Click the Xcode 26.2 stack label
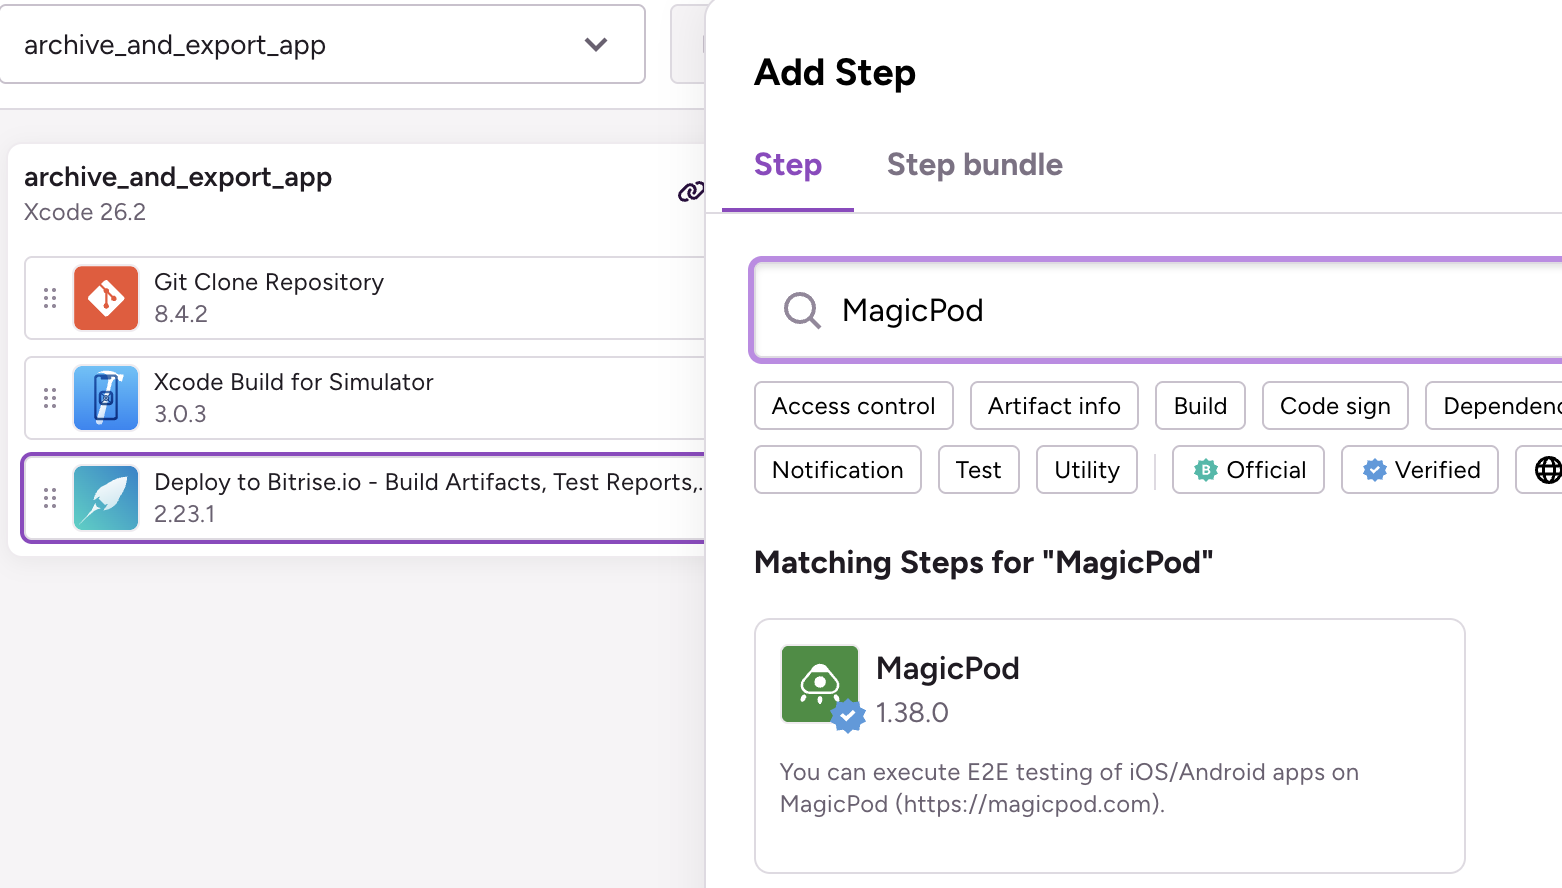 click(85, 212)
